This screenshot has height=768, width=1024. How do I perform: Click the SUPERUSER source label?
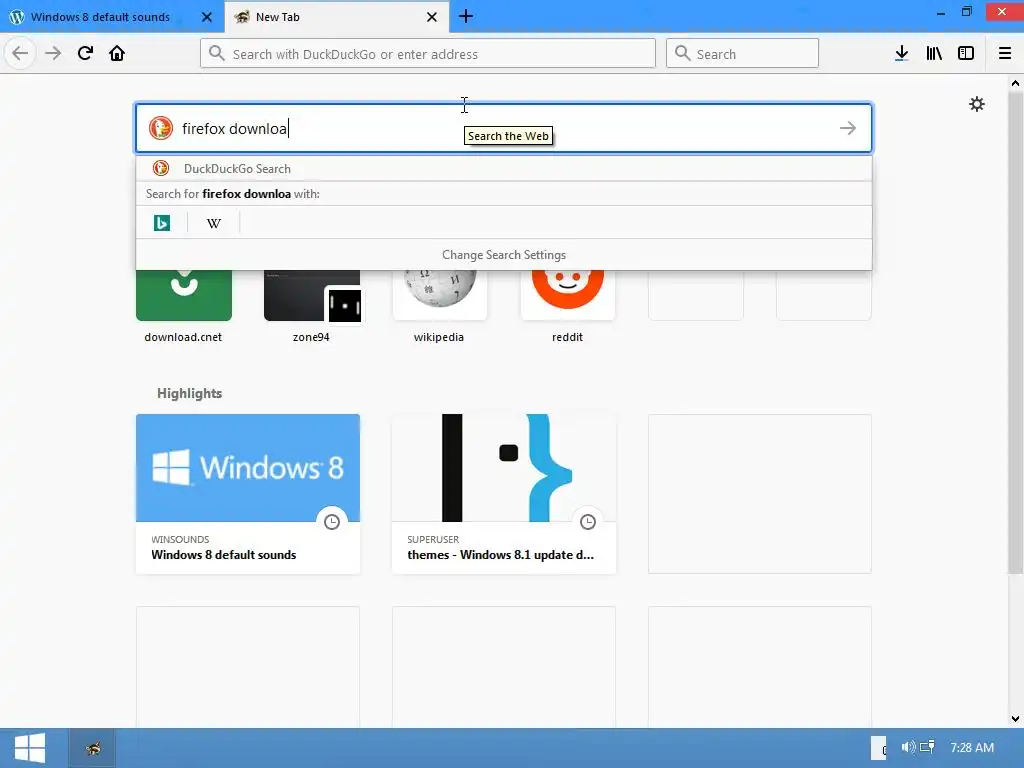click(433, 539)
